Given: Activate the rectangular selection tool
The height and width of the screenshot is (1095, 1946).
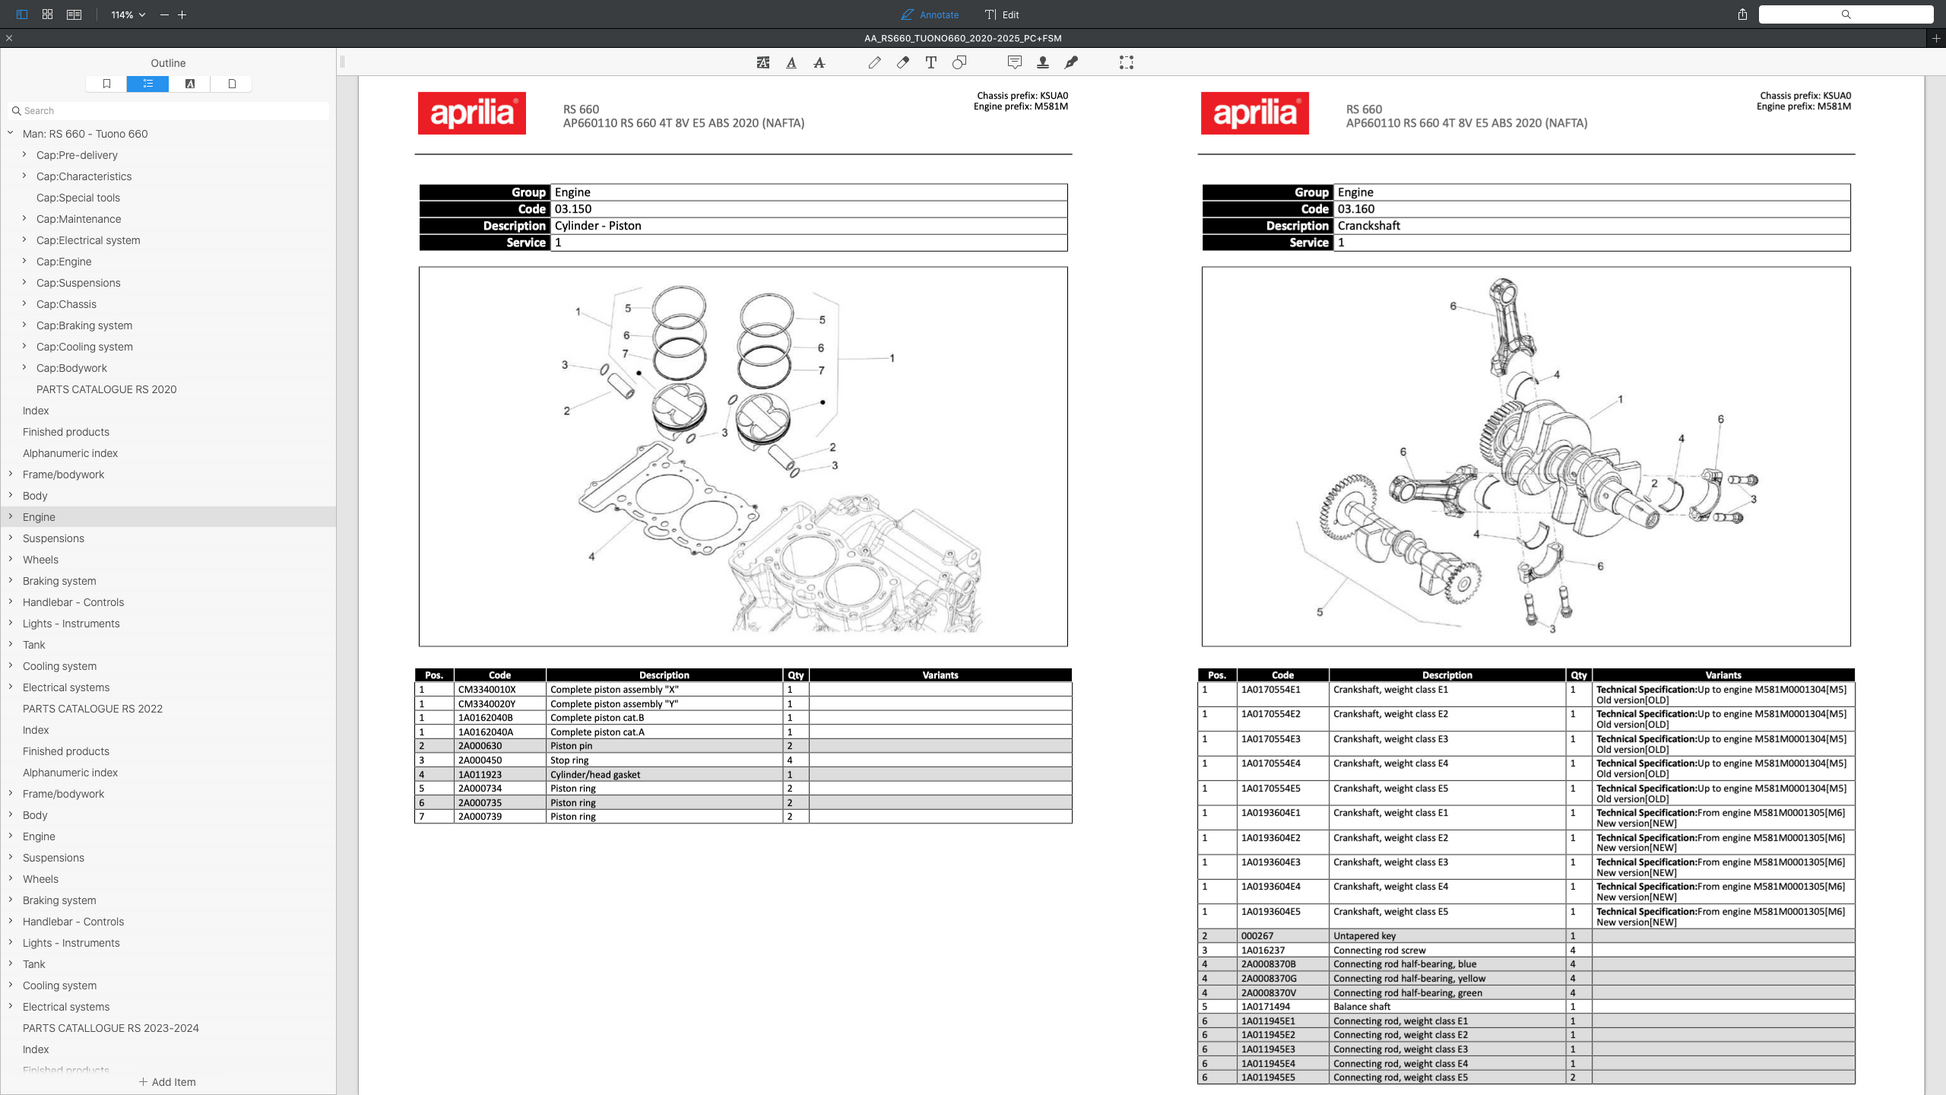Looking at the screenshot, I should point(1126,62).
